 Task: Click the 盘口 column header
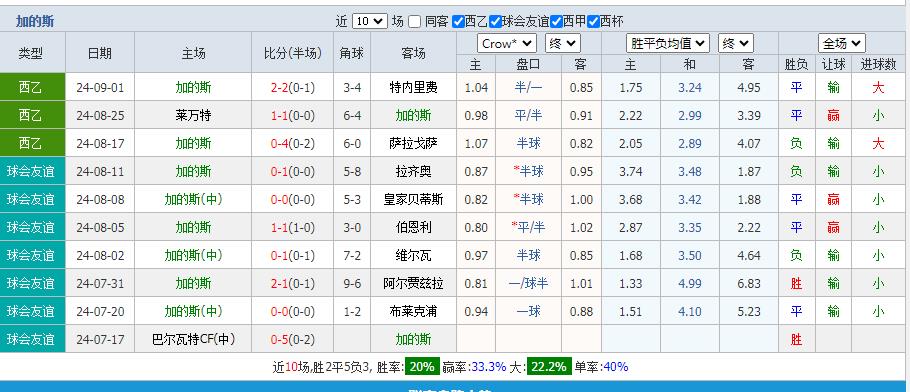(x=528, y=64)
